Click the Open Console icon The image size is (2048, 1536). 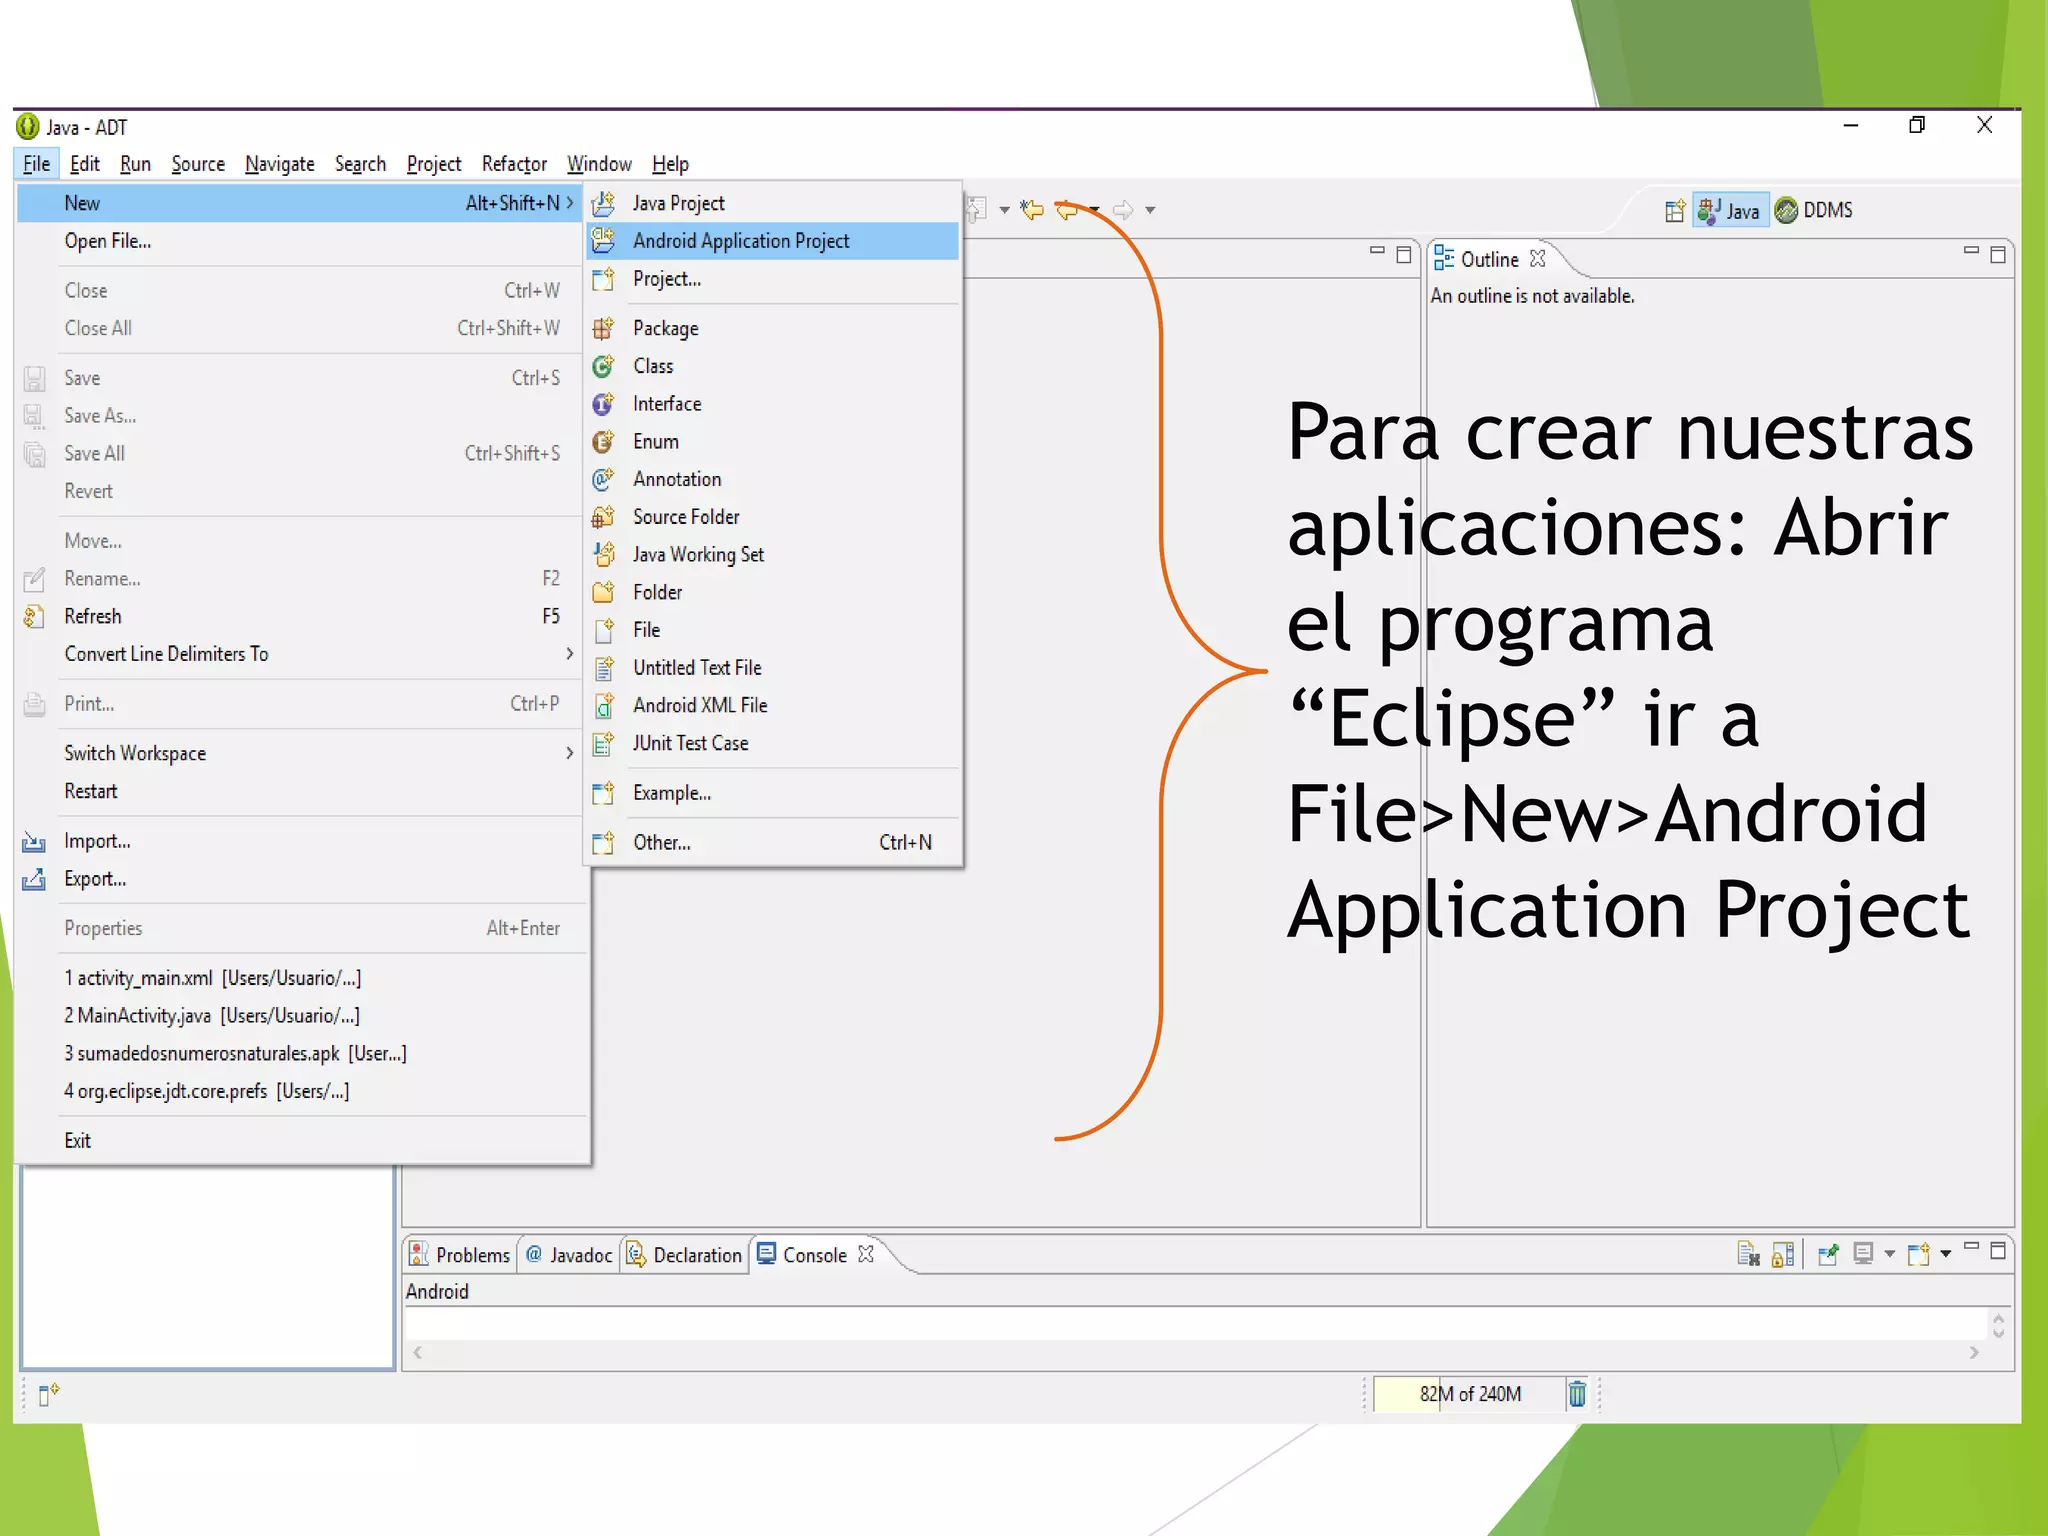coord(1918,1254)
